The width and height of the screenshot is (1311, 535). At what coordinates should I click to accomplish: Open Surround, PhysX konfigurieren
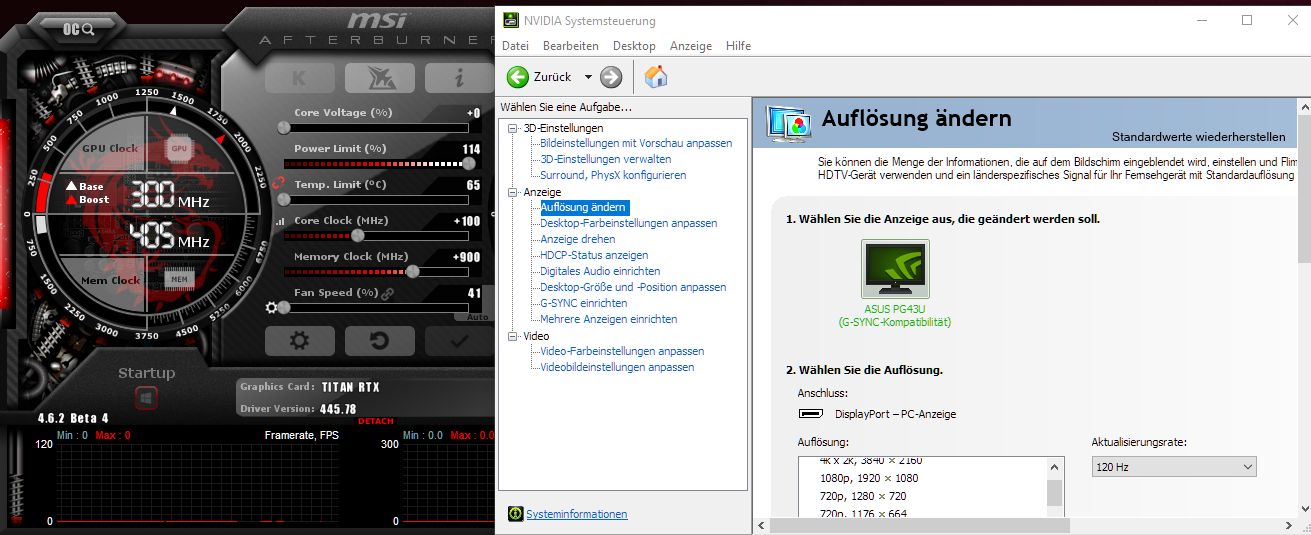tap(613, 175)
